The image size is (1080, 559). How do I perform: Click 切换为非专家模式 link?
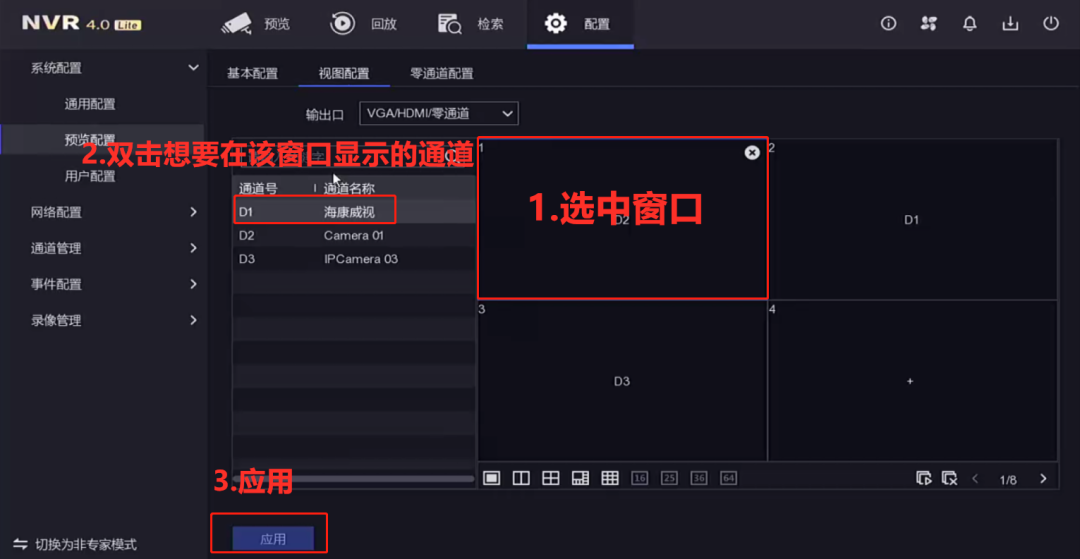pyautogui.click(x=86, y=545)
